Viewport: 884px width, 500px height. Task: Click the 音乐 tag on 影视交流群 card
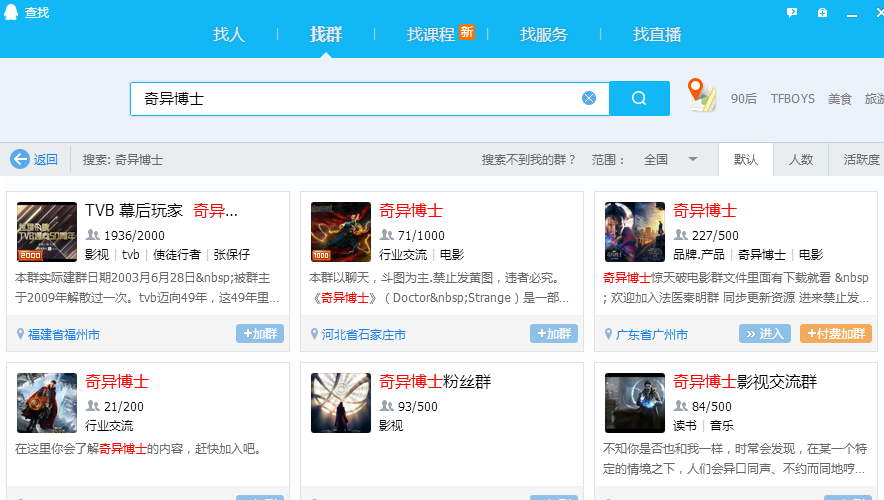(x=722, y=426)
